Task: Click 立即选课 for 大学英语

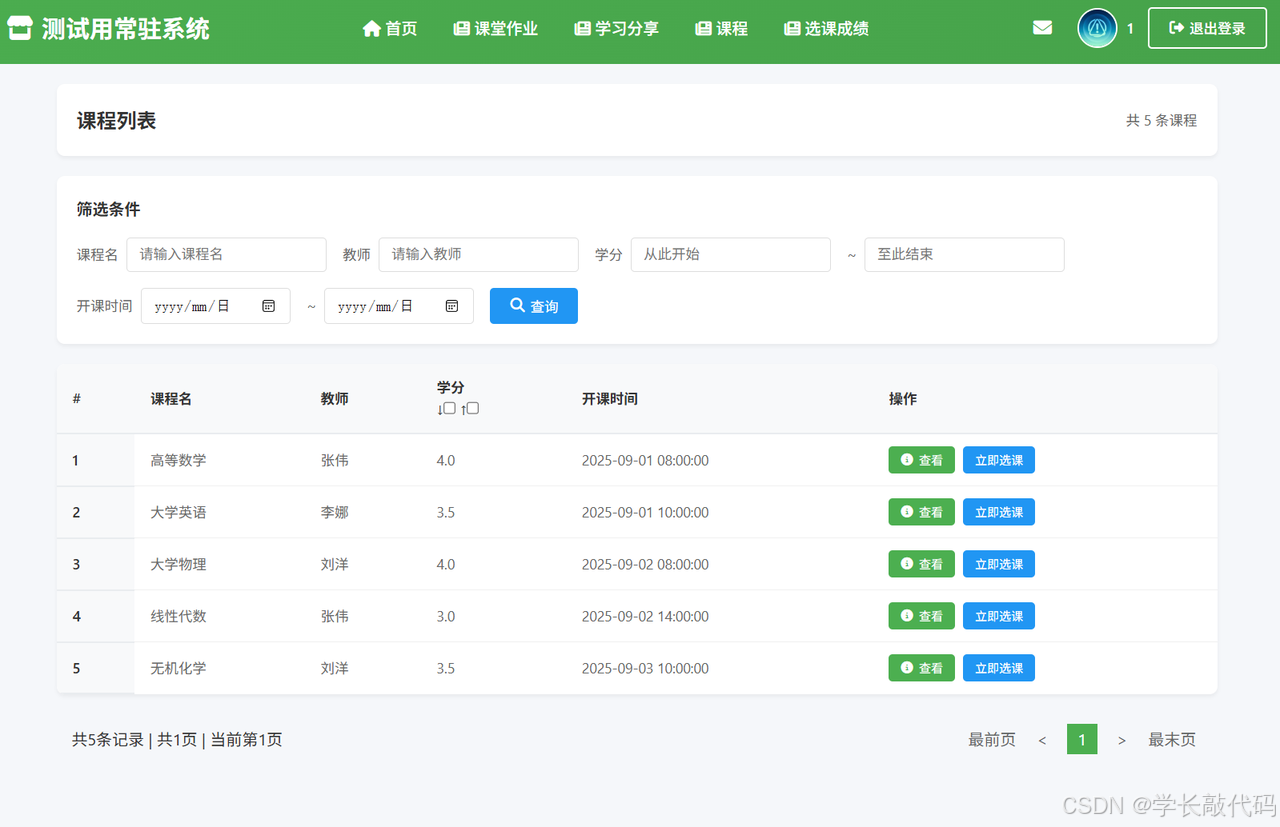Action: tap(998, 511)
